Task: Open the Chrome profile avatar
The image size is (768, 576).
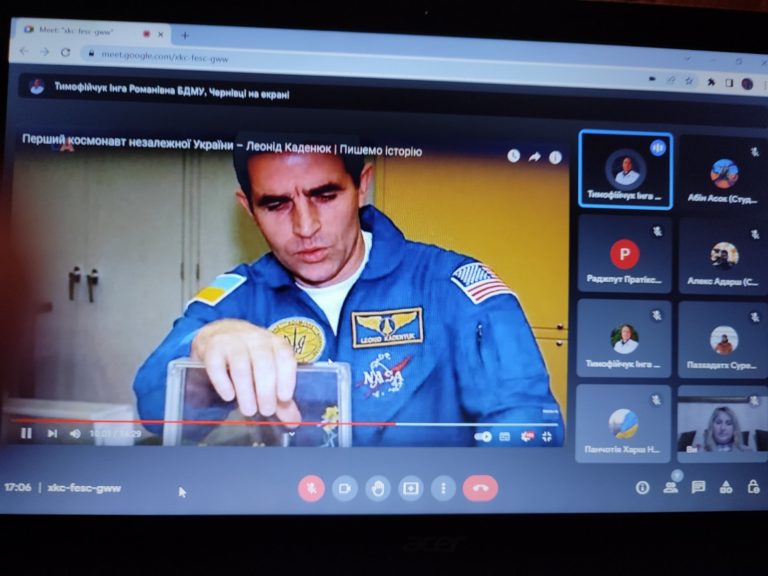Action: pyautogui.click(x=747, y=84)
